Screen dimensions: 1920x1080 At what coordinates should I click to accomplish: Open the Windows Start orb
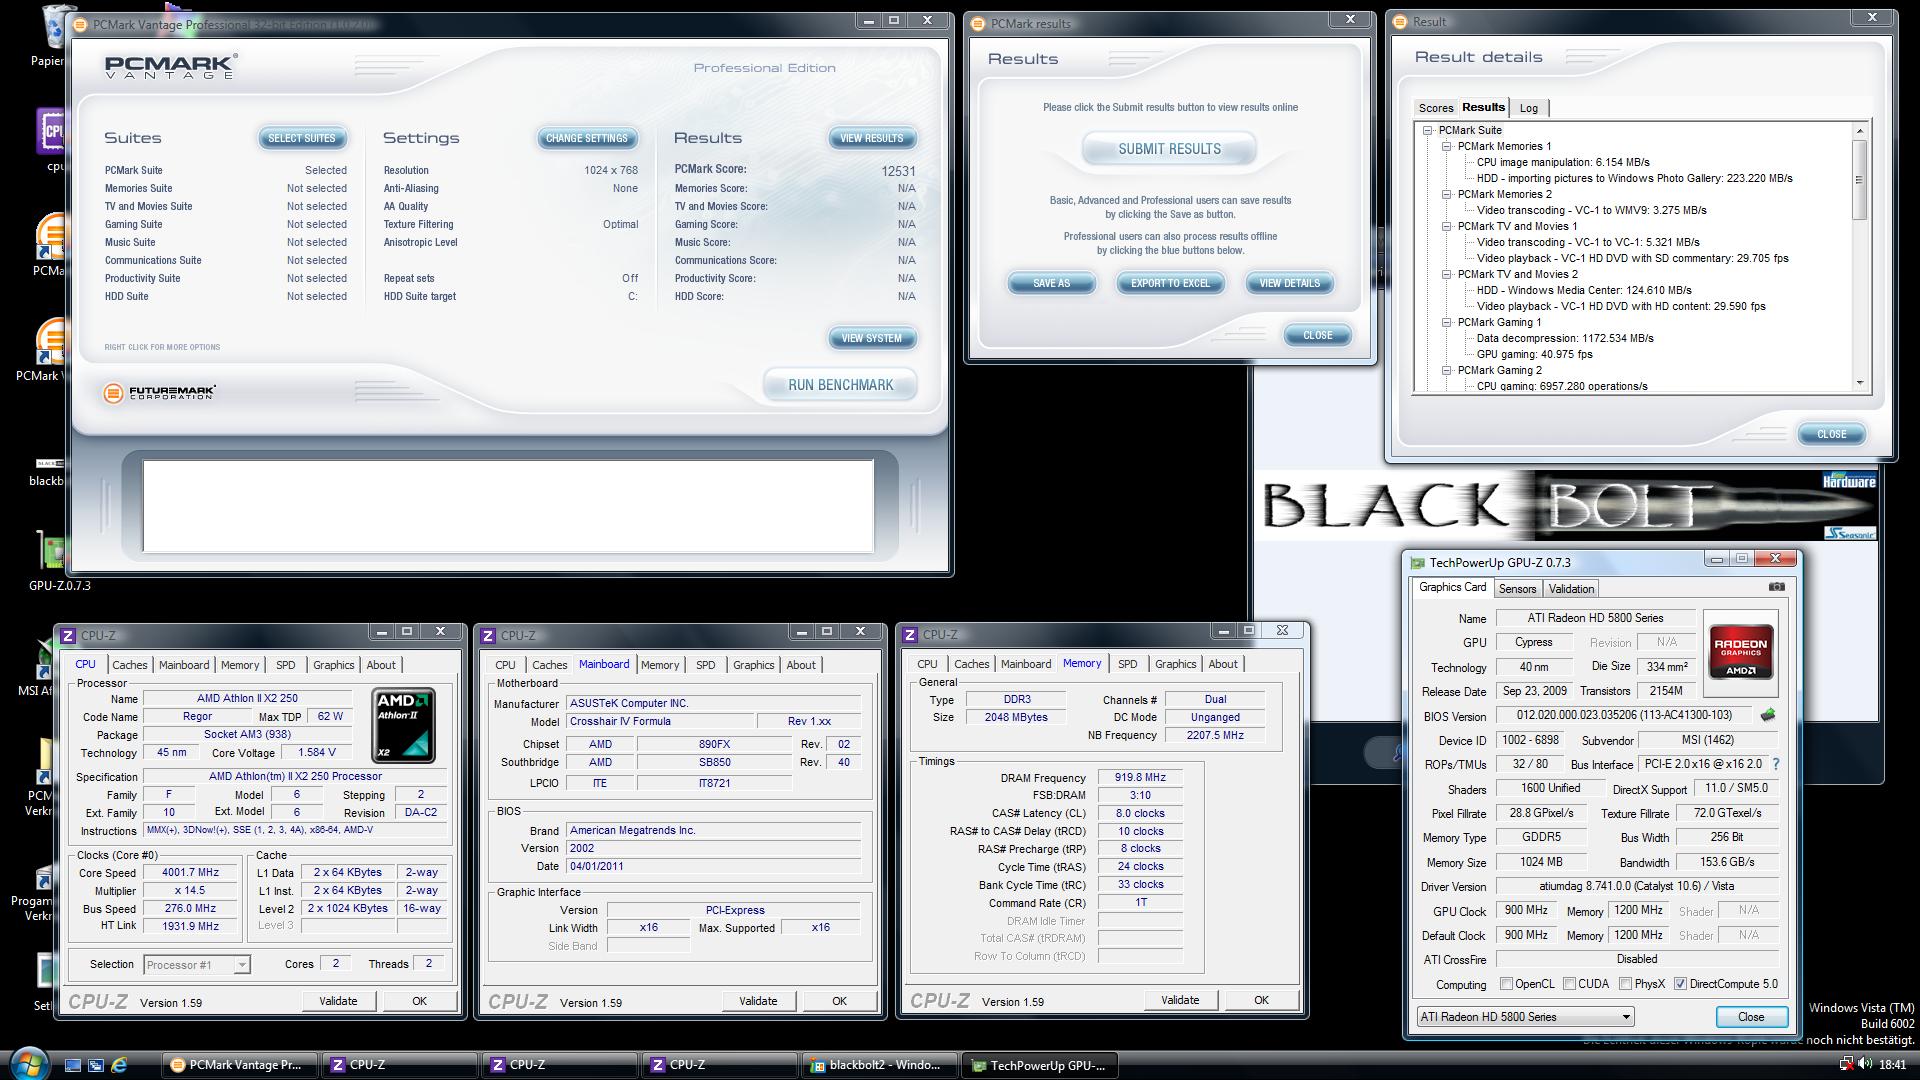[x=27, y=1063]
